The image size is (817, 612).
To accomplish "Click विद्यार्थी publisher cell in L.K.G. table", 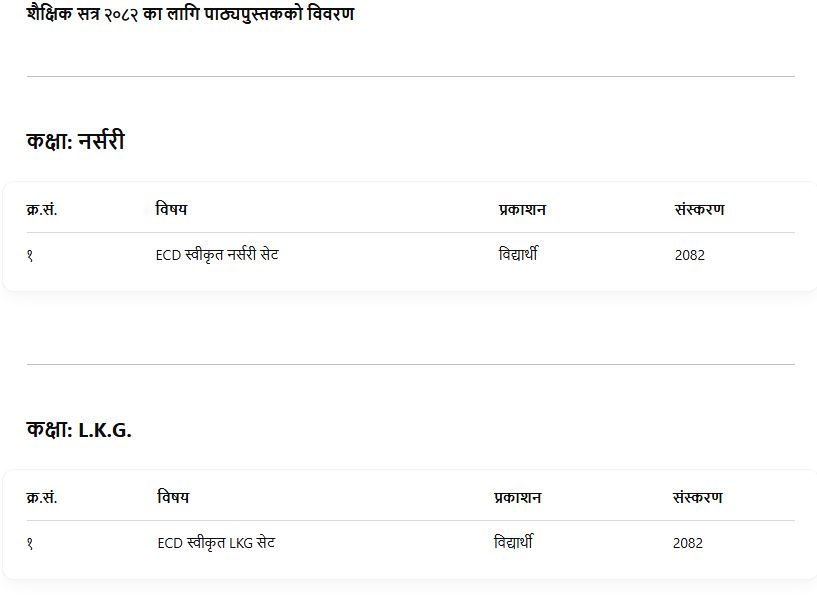I will [513, 543].
